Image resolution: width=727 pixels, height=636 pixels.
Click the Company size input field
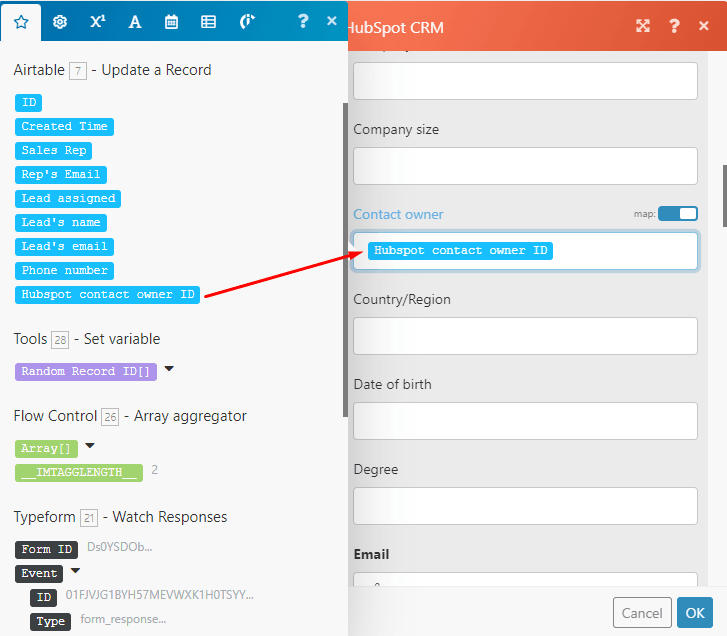click(x=525, y=166)
